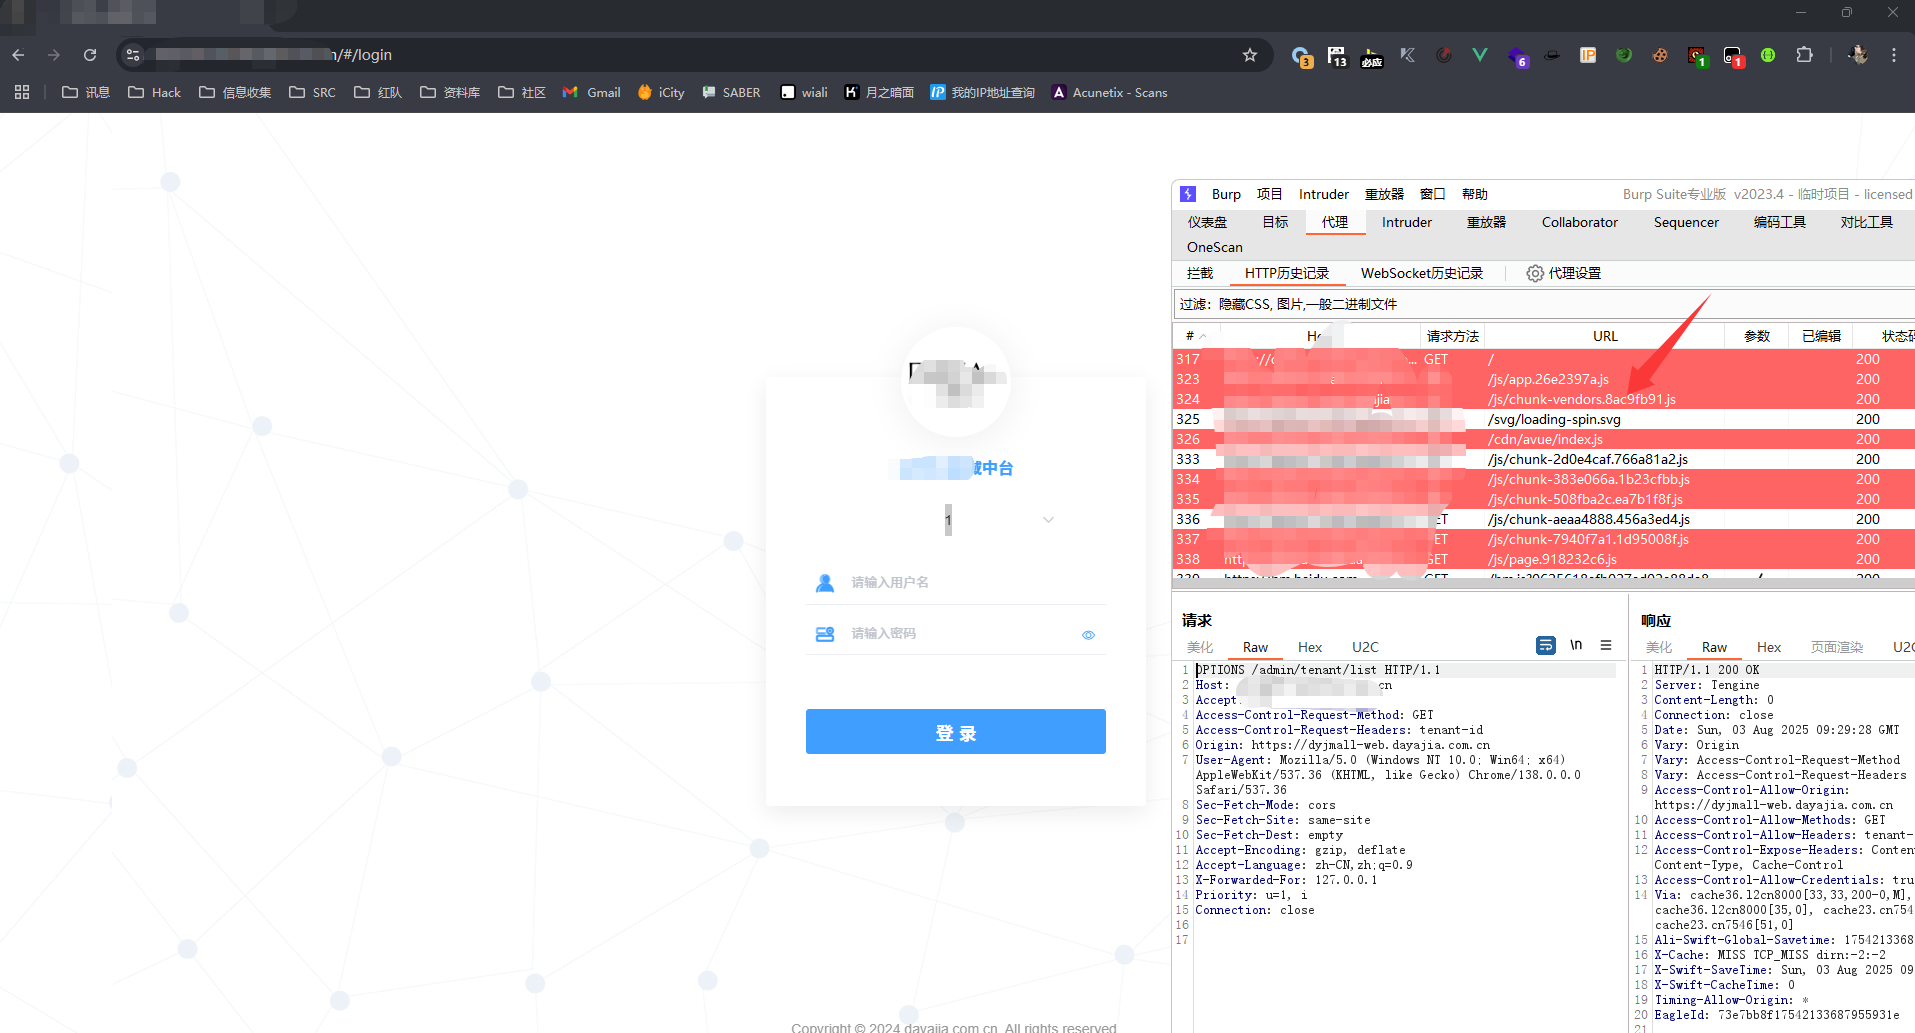Expand the 社区 bookmark folder
This screenshot has height=1033, width=1915.
[x=521, y=92]
